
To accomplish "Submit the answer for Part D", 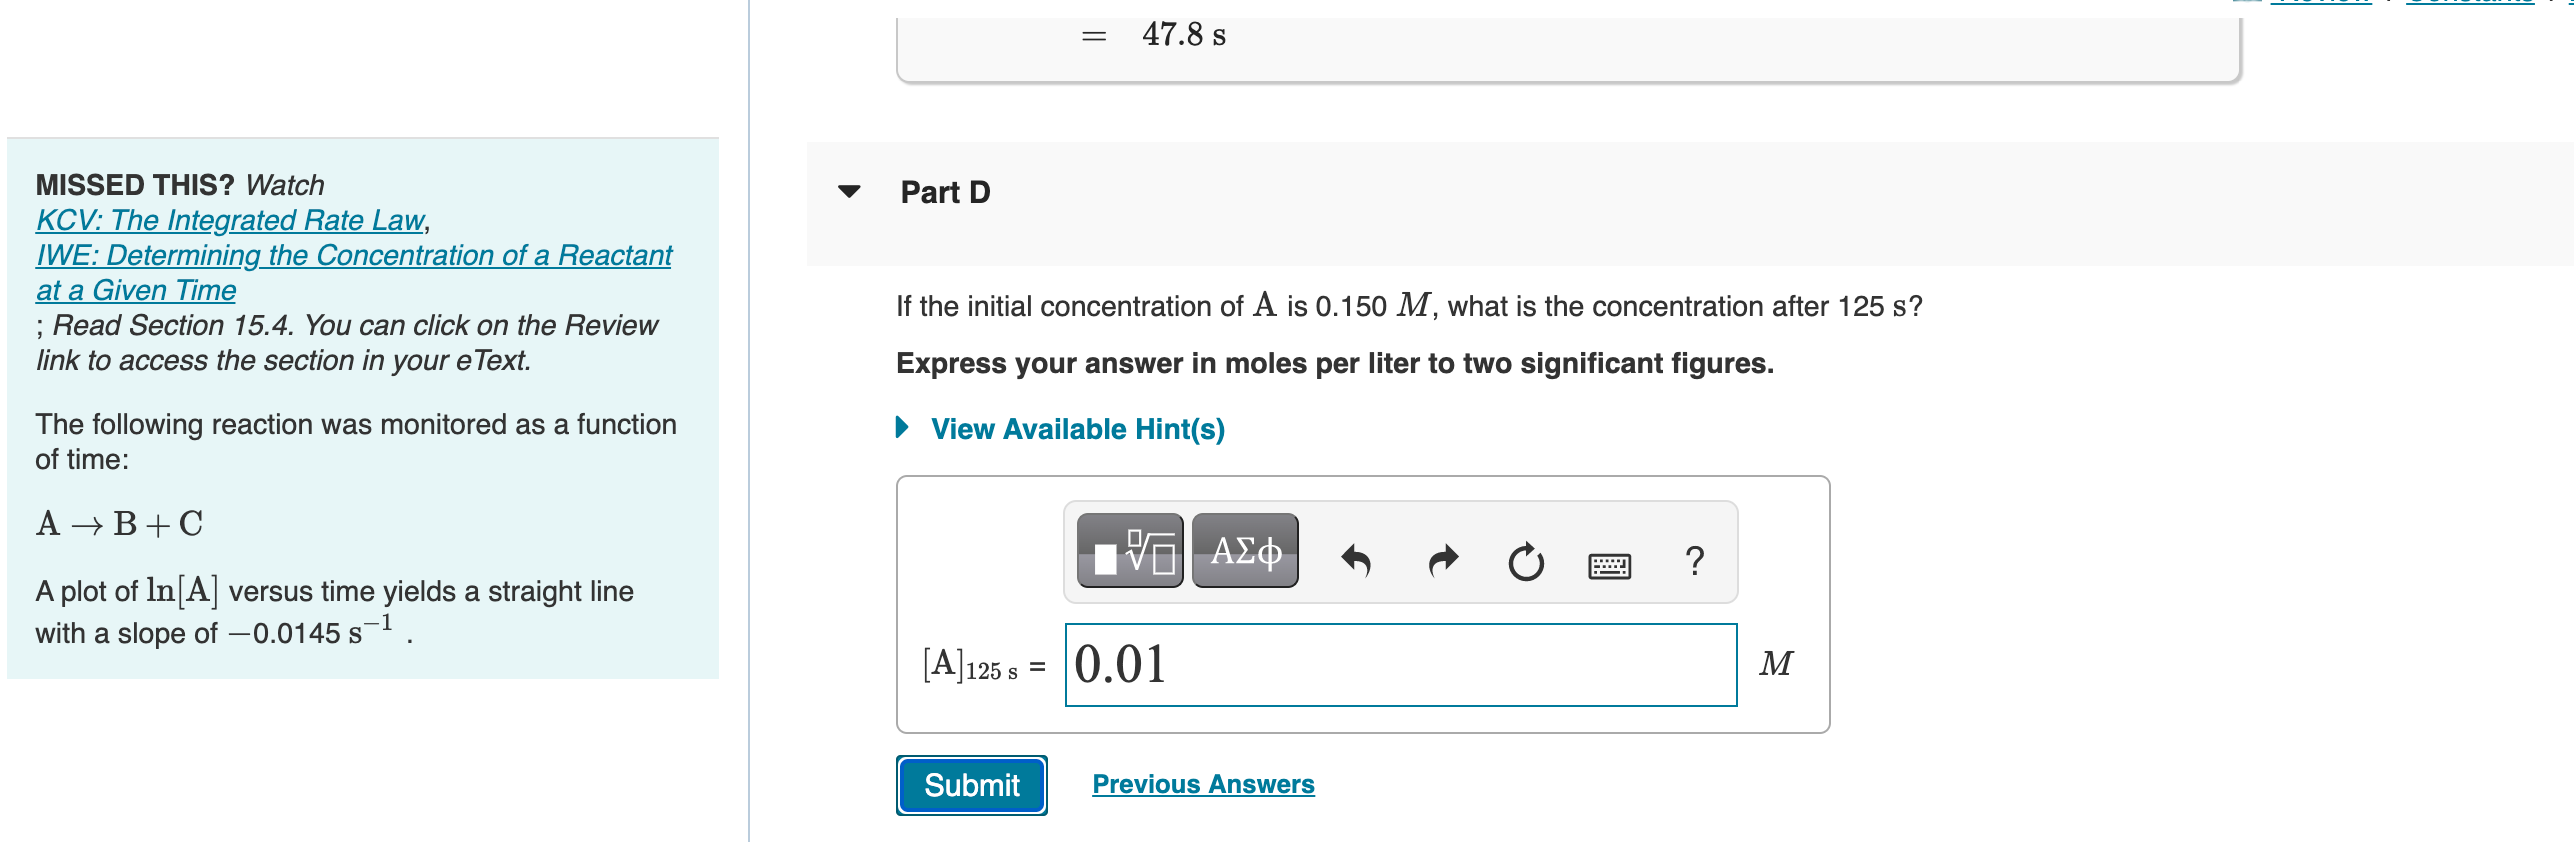I will tap(970, 784).
